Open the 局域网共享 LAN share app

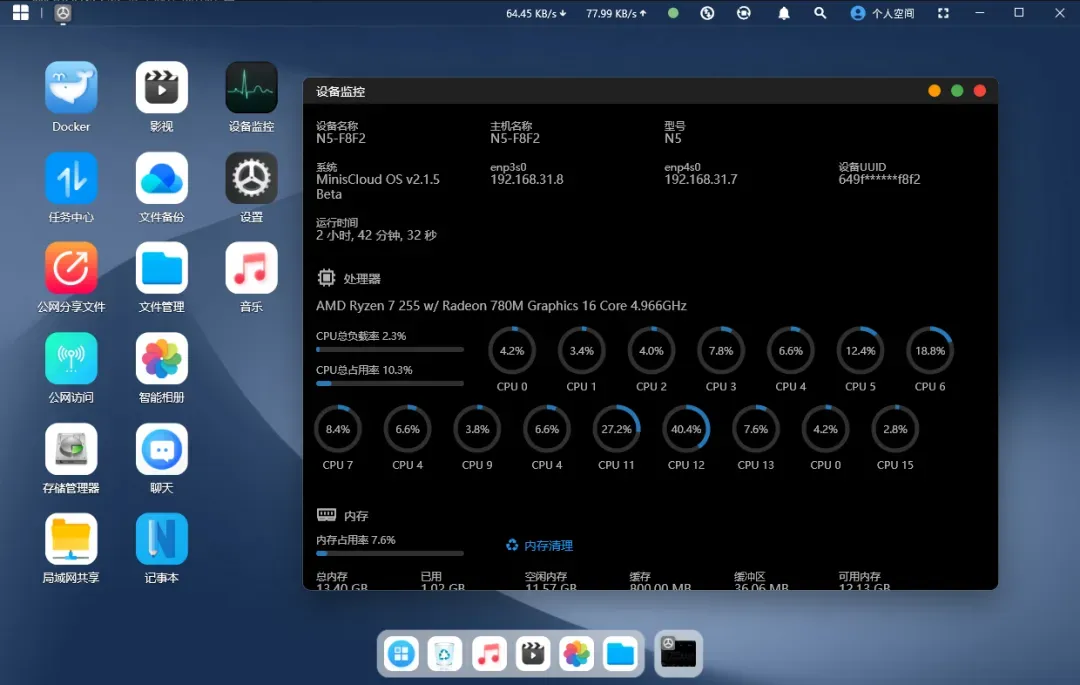(71, 540)
